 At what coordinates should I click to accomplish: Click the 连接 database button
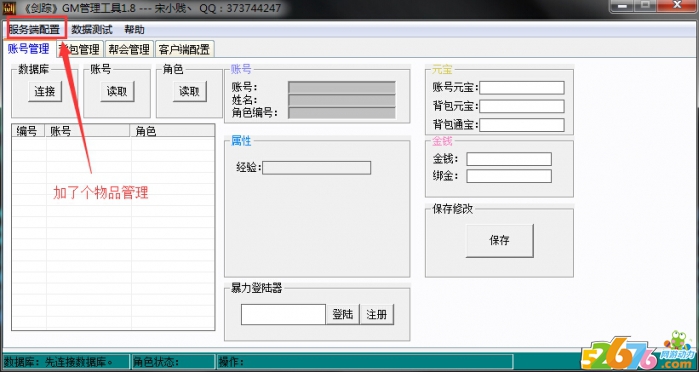coord(45,91)
